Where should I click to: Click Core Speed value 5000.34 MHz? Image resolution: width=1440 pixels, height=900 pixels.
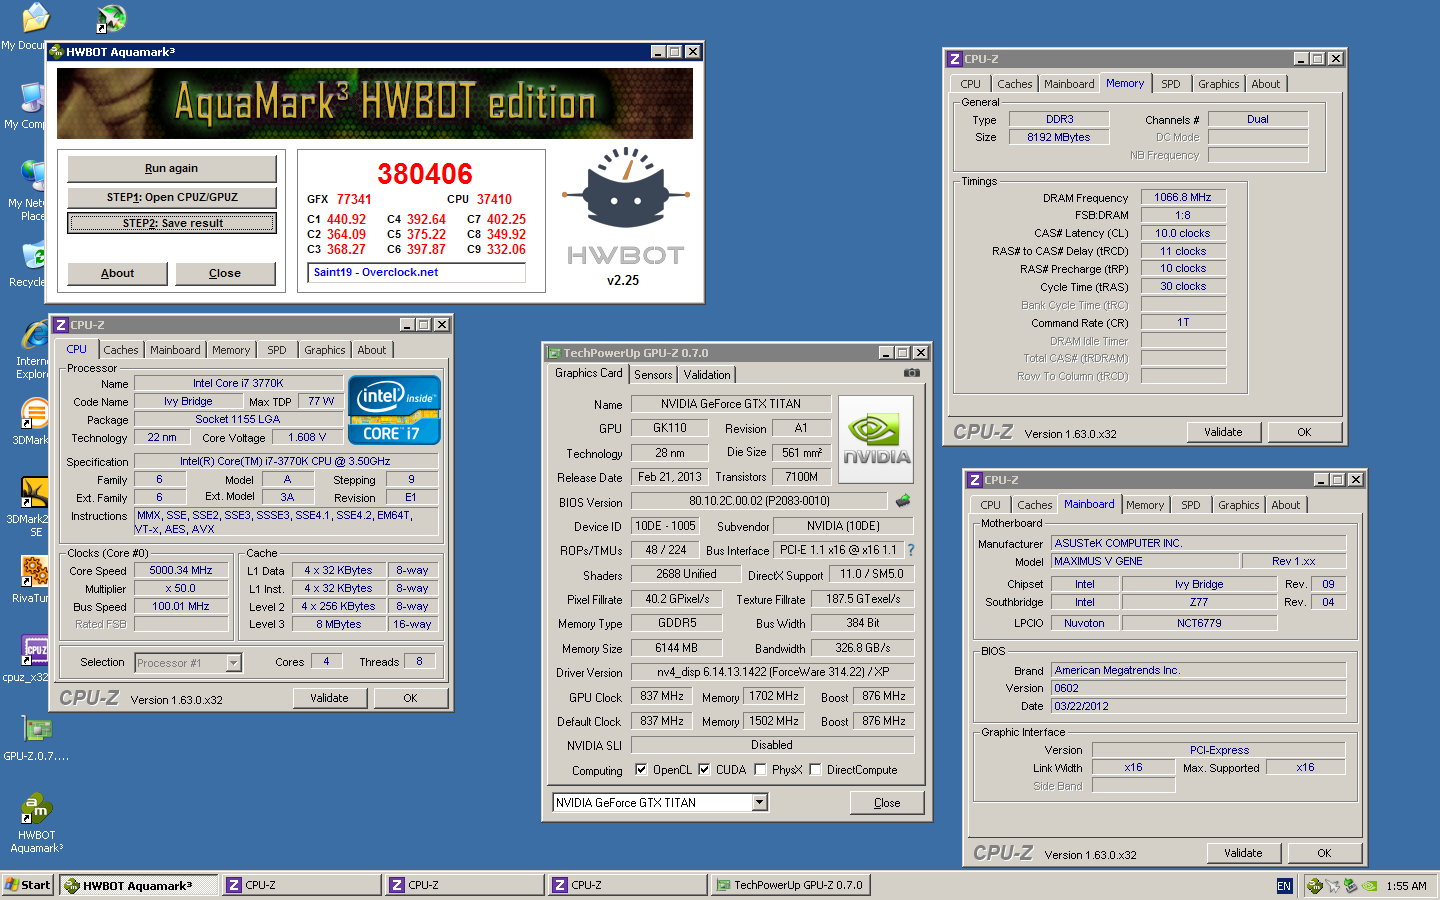[181, 570]
